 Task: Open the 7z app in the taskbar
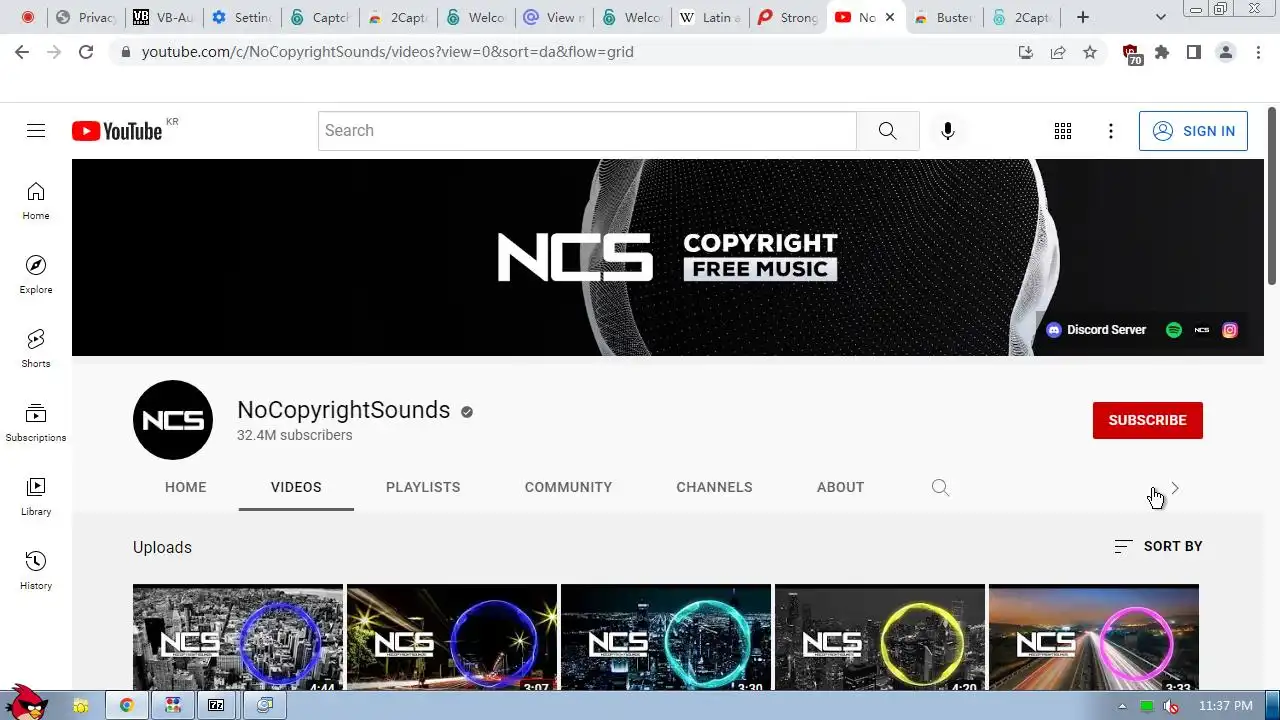(x=216, y=705)
